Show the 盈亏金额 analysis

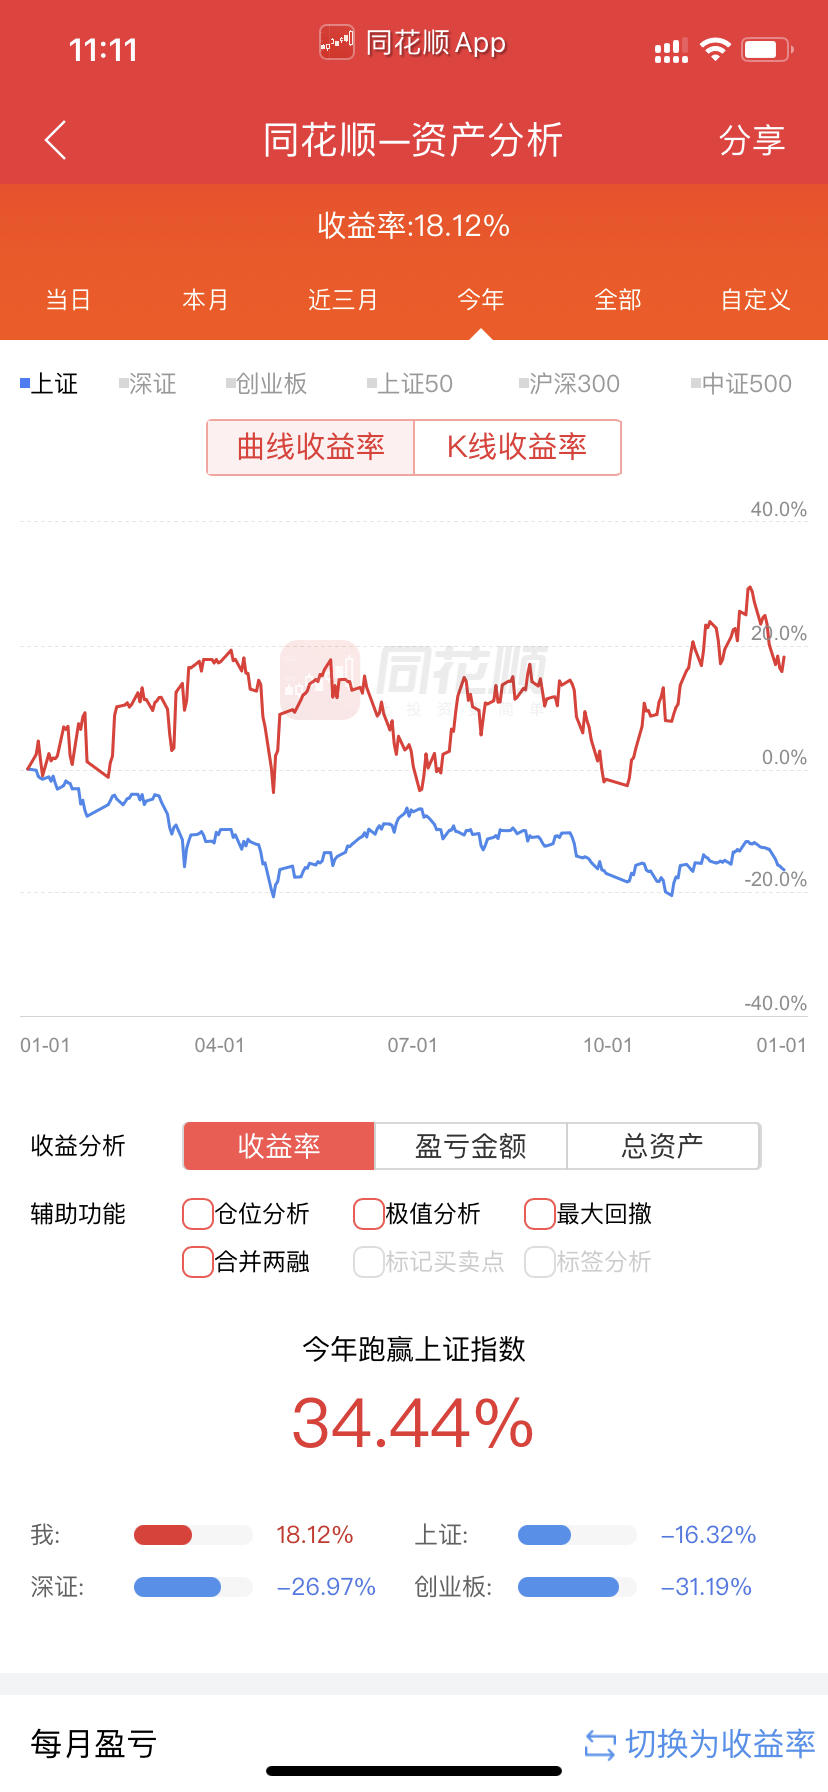pos(471,1146)
